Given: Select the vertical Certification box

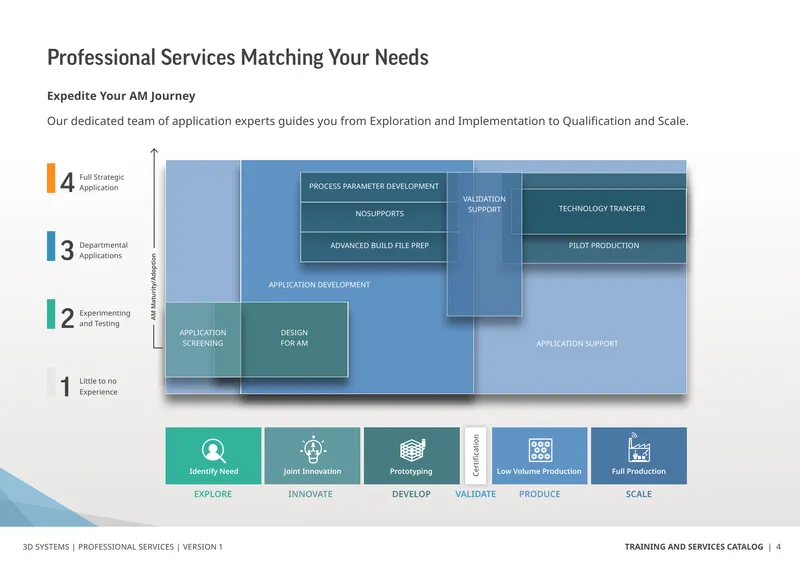Looking at the screenshot, I should pyautogui.click(x=476, y=455).
